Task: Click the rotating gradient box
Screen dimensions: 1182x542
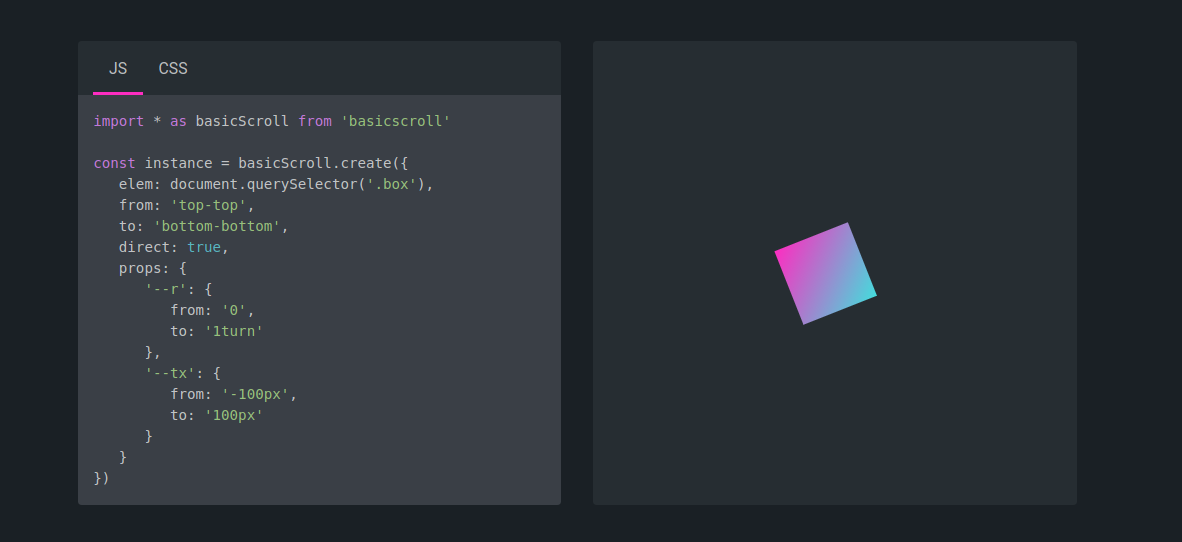Action: click(x=825, y=274)
